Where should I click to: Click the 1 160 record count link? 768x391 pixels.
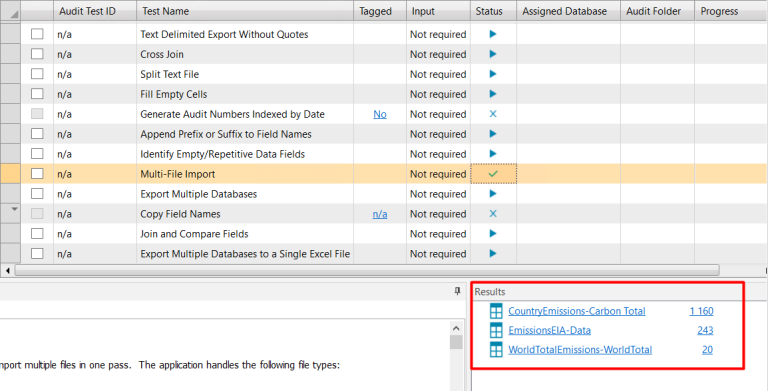[x=701, y=311]
